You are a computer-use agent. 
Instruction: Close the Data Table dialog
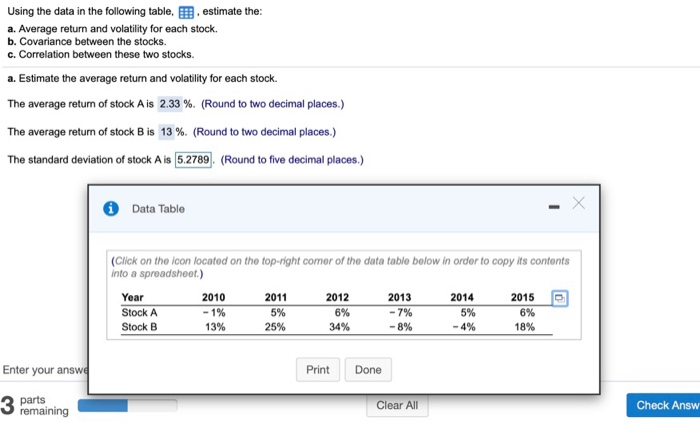(x=577, y=207)
